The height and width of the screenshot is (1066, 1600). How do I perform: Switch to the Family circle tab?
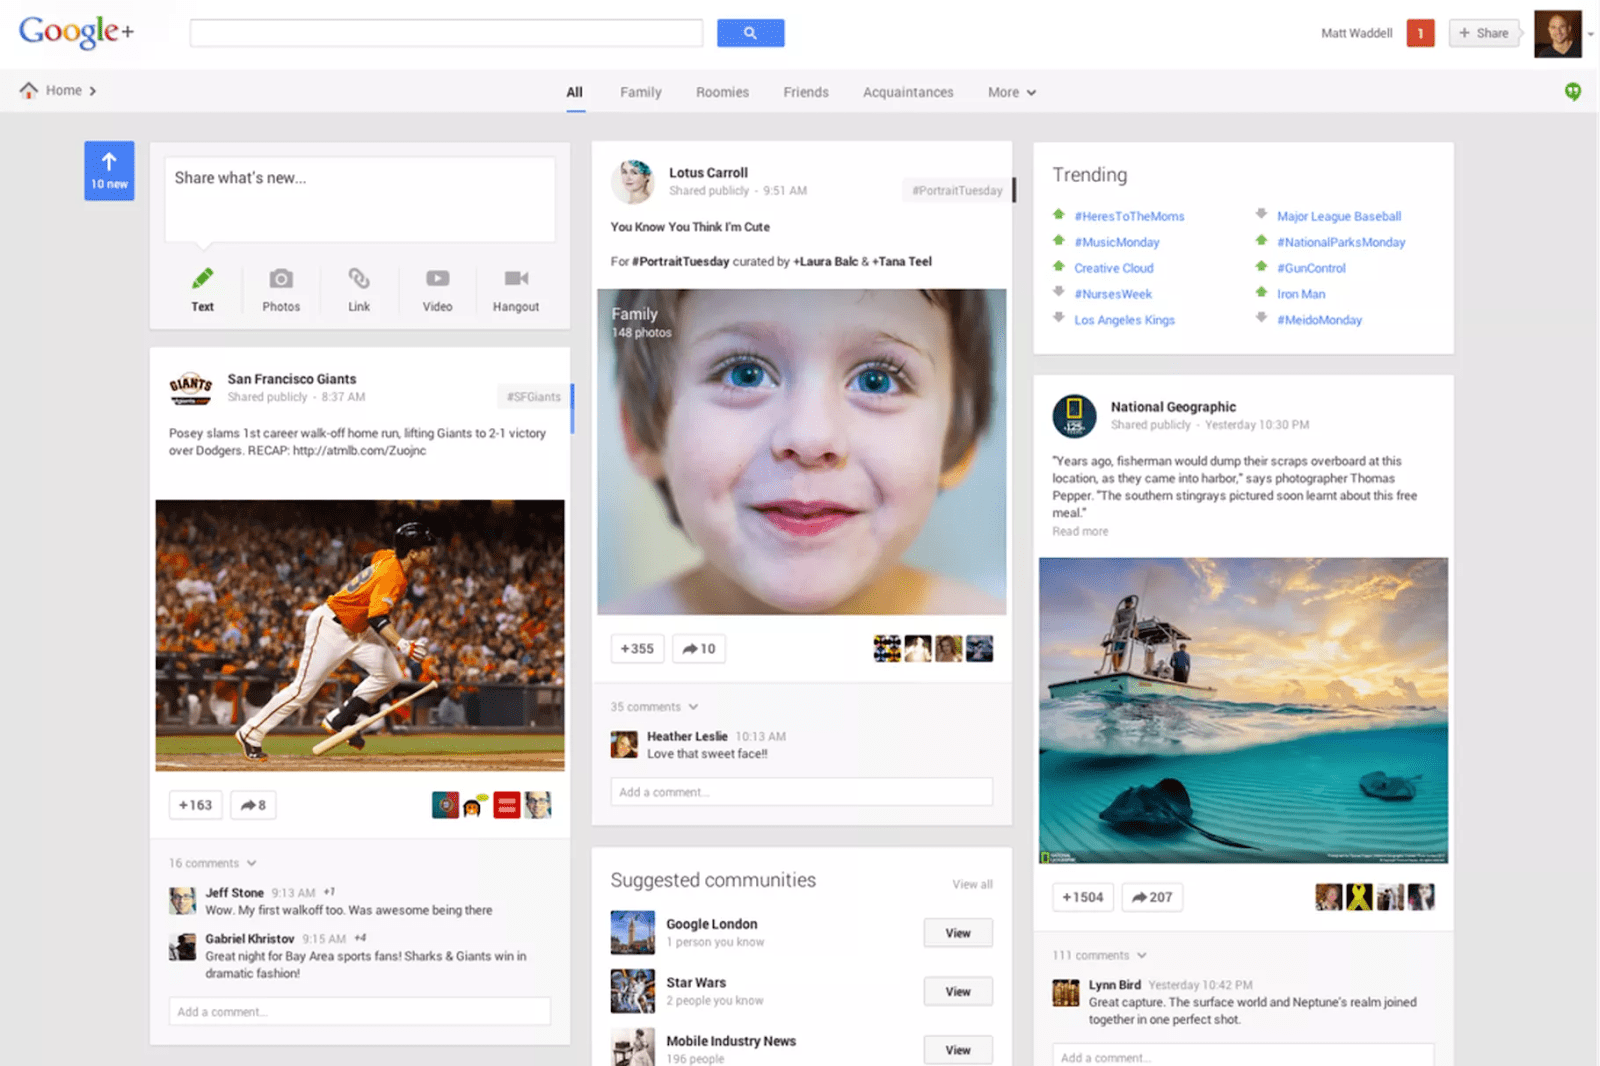(x=640, y=91)
